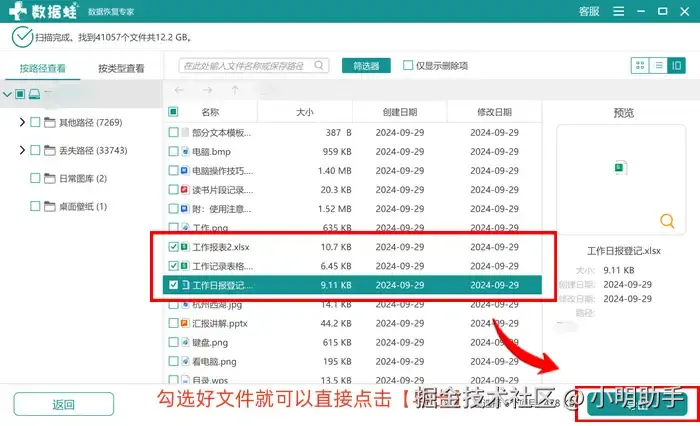Viewport: 700px width, 426px height.
Task: Select the detail preview layout icon
Action: point(676,66)
